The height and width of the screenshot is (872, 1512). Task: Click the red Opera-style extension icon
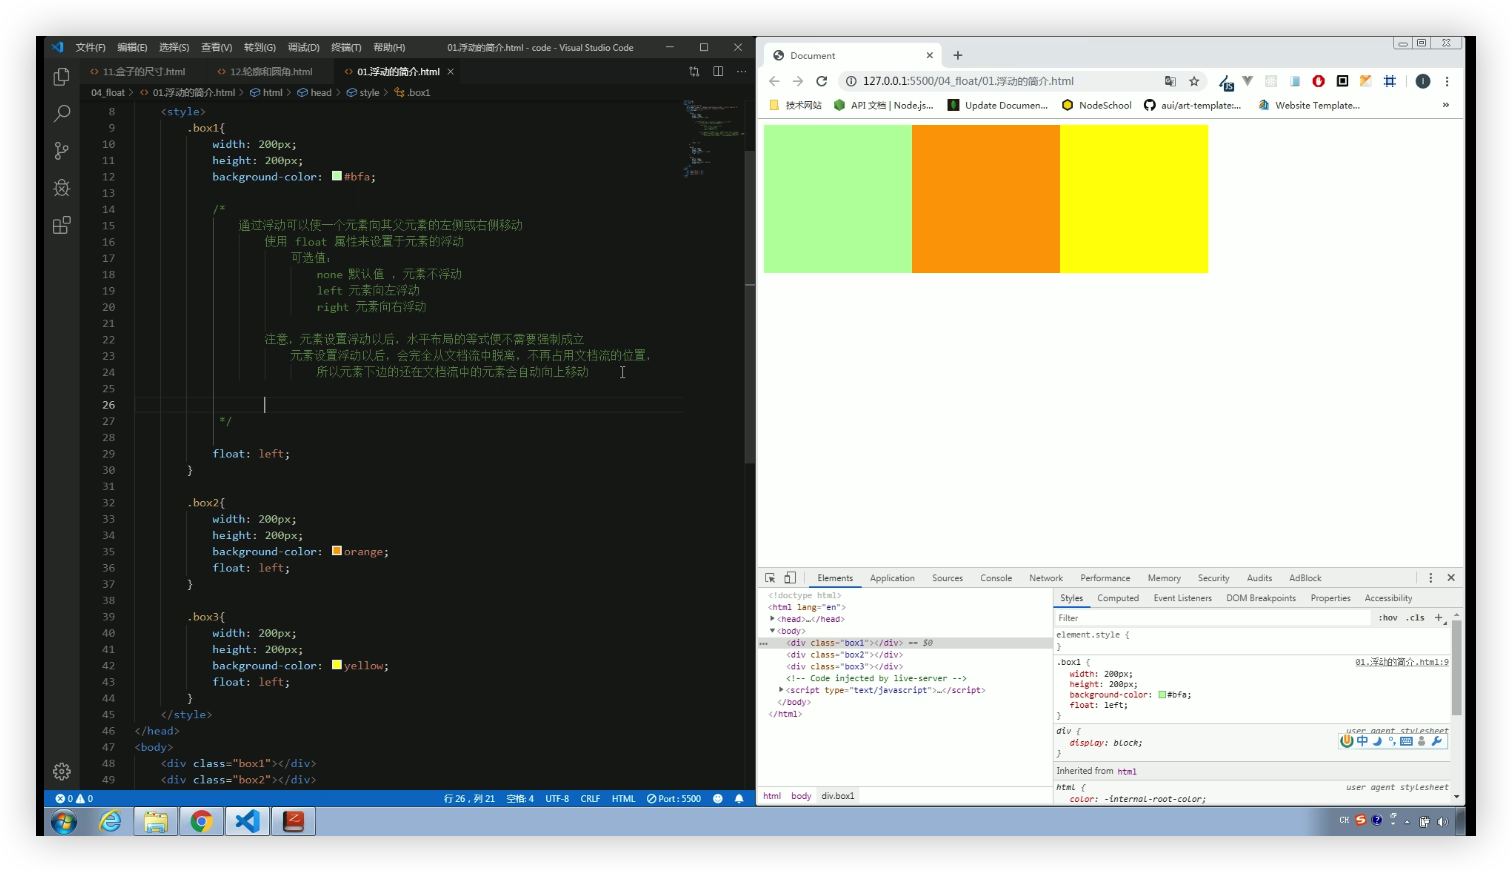click(x=1318, y=81)
